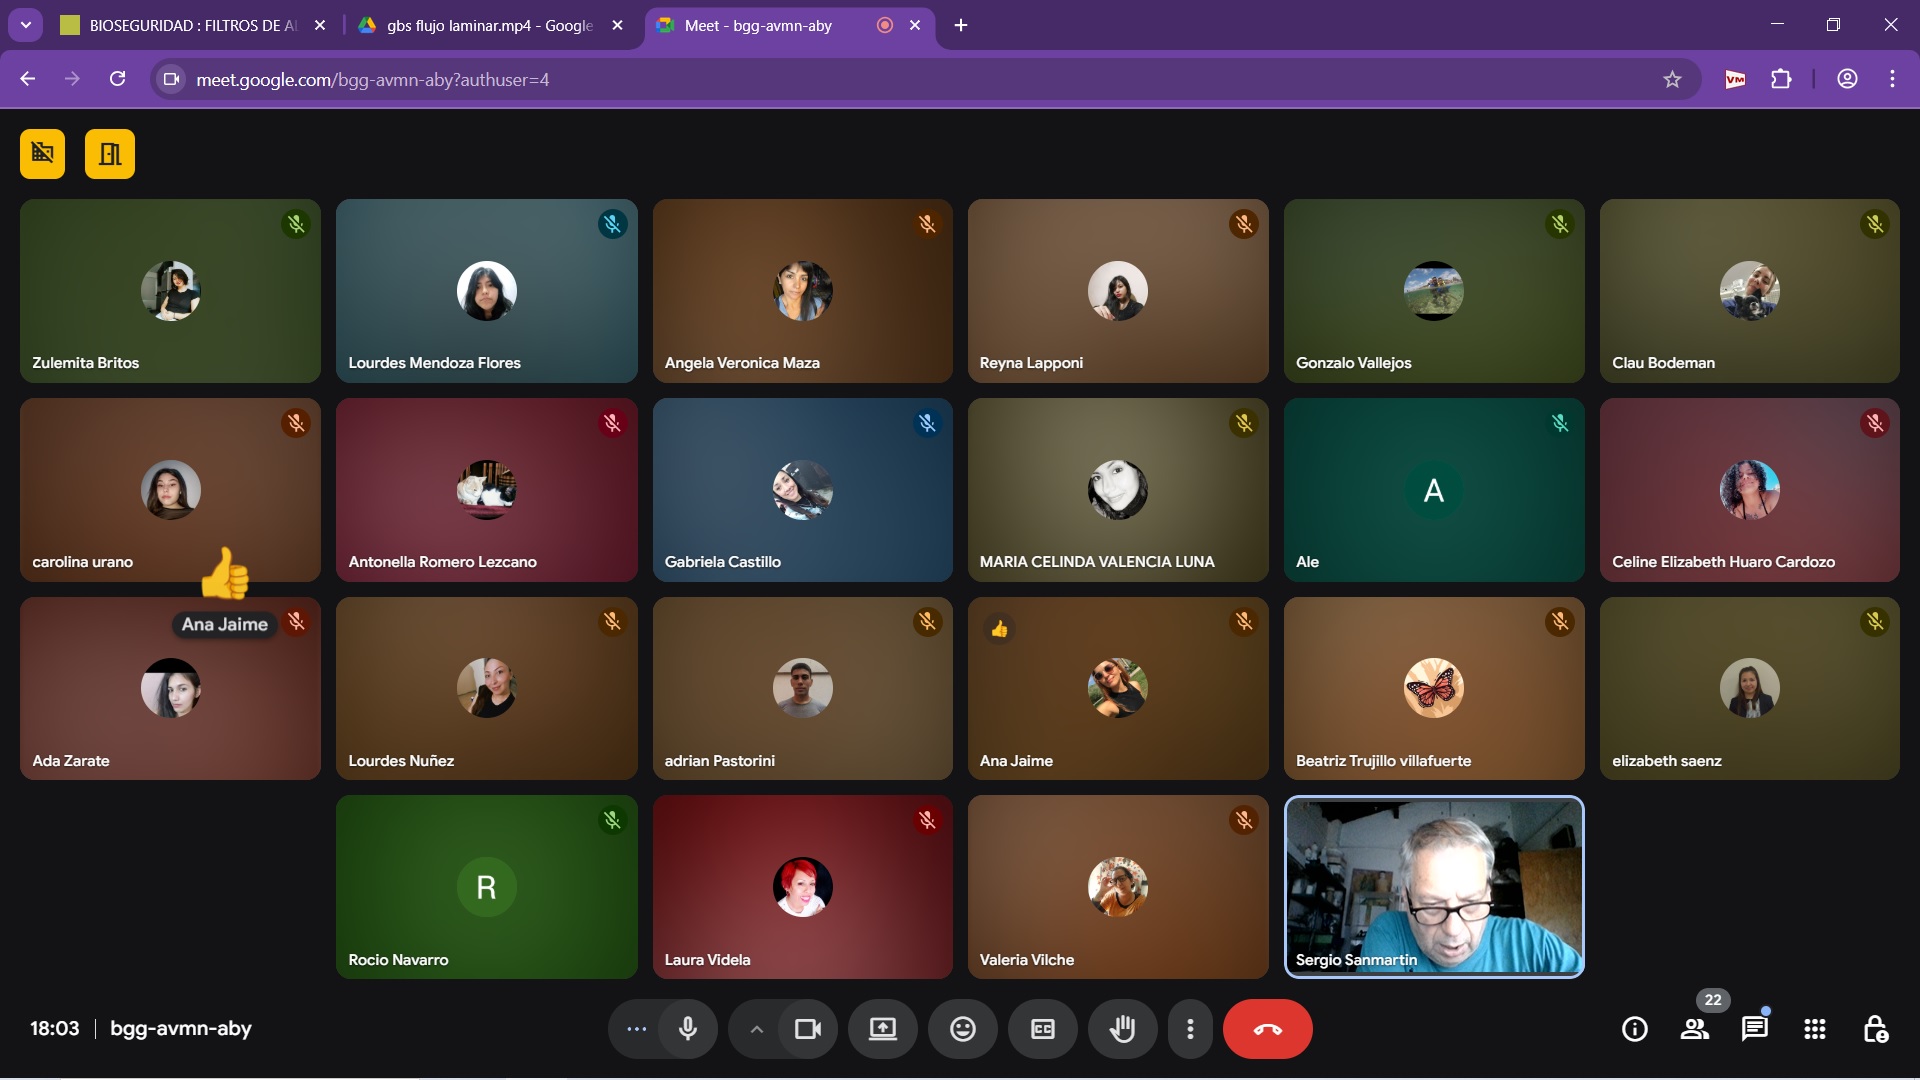The image size is (1920, 1080).
Task: Open the activities grid panel
Action: 1814,1029
